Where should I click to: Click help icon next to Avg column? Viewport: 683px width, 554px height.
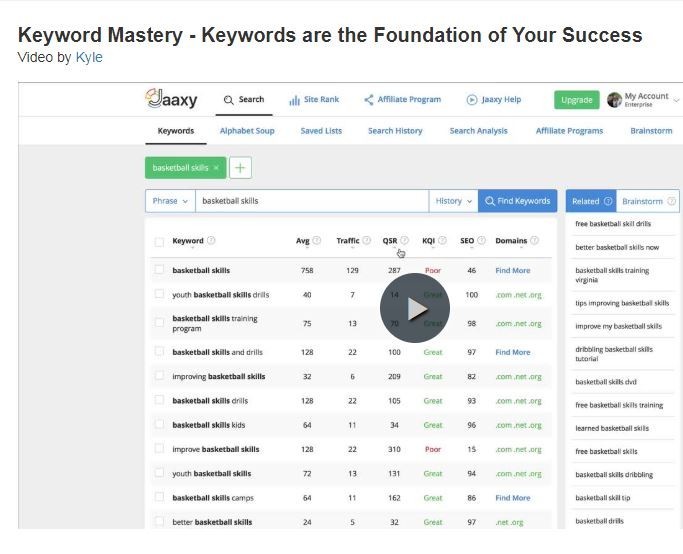(317, 240)
